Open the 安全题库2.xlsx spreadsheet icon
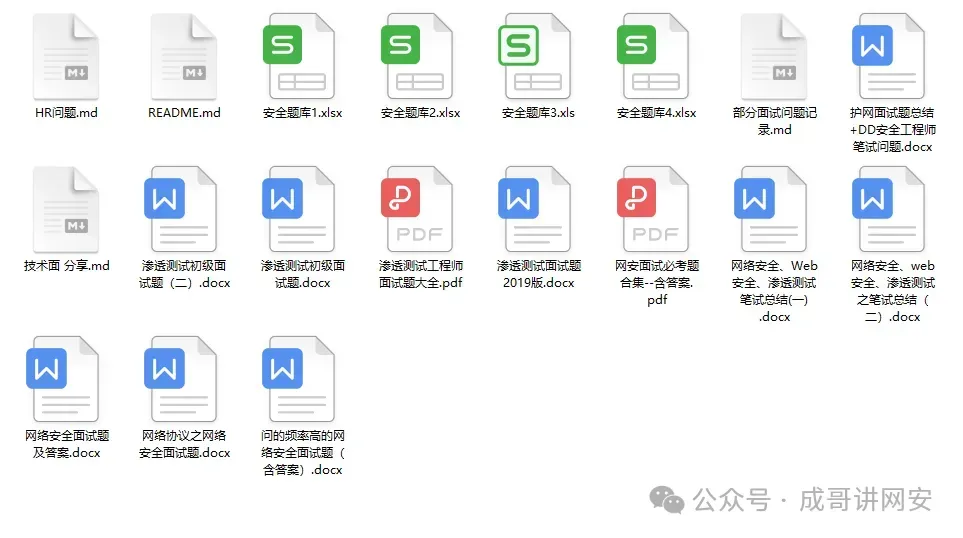This screenshot has height=538, width=963. [416, 57]
